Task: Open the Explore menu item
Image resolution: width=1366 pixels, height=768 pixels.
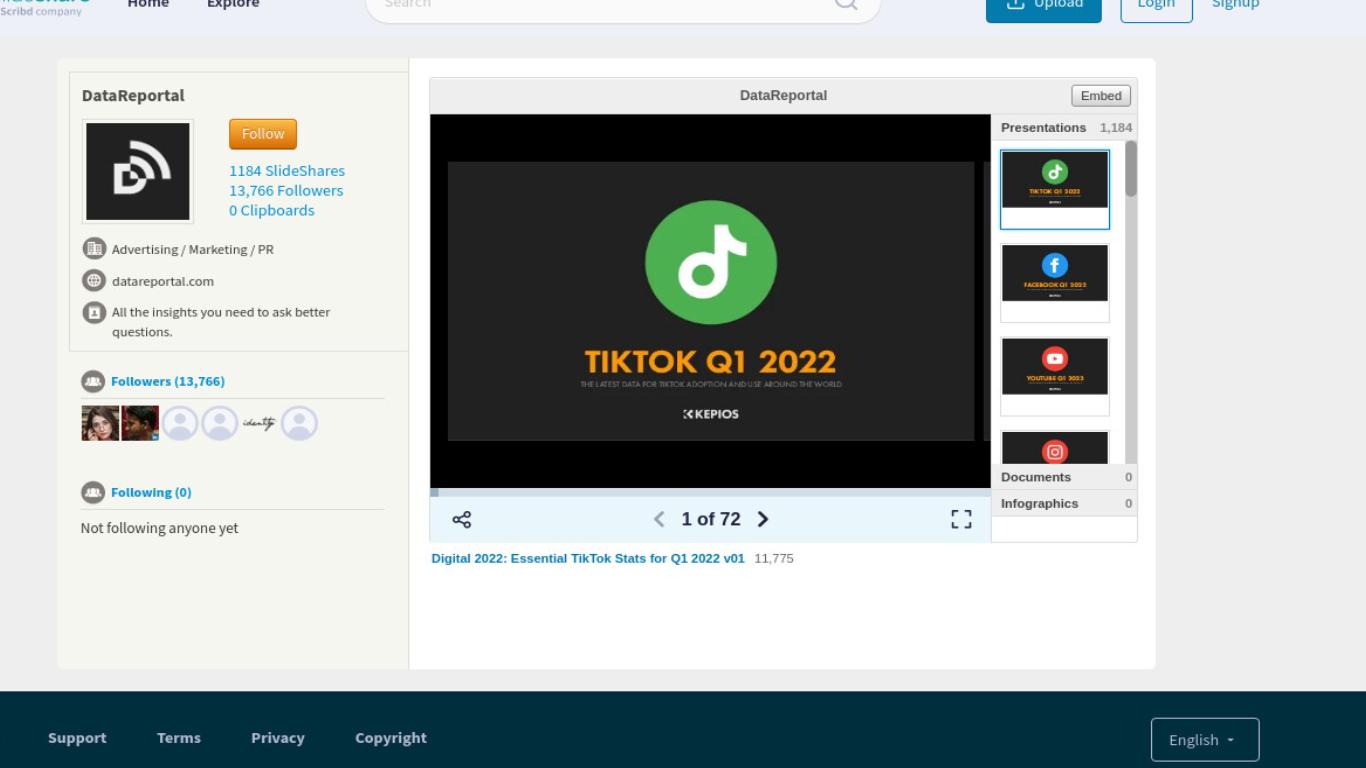Action: 233,4
